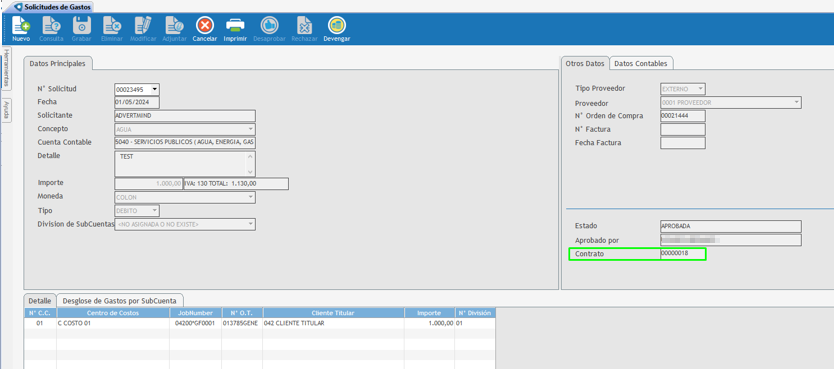Screen dimensions: 834x369
Task: Click the Aprobado por field
Action: tap(731, 240)
